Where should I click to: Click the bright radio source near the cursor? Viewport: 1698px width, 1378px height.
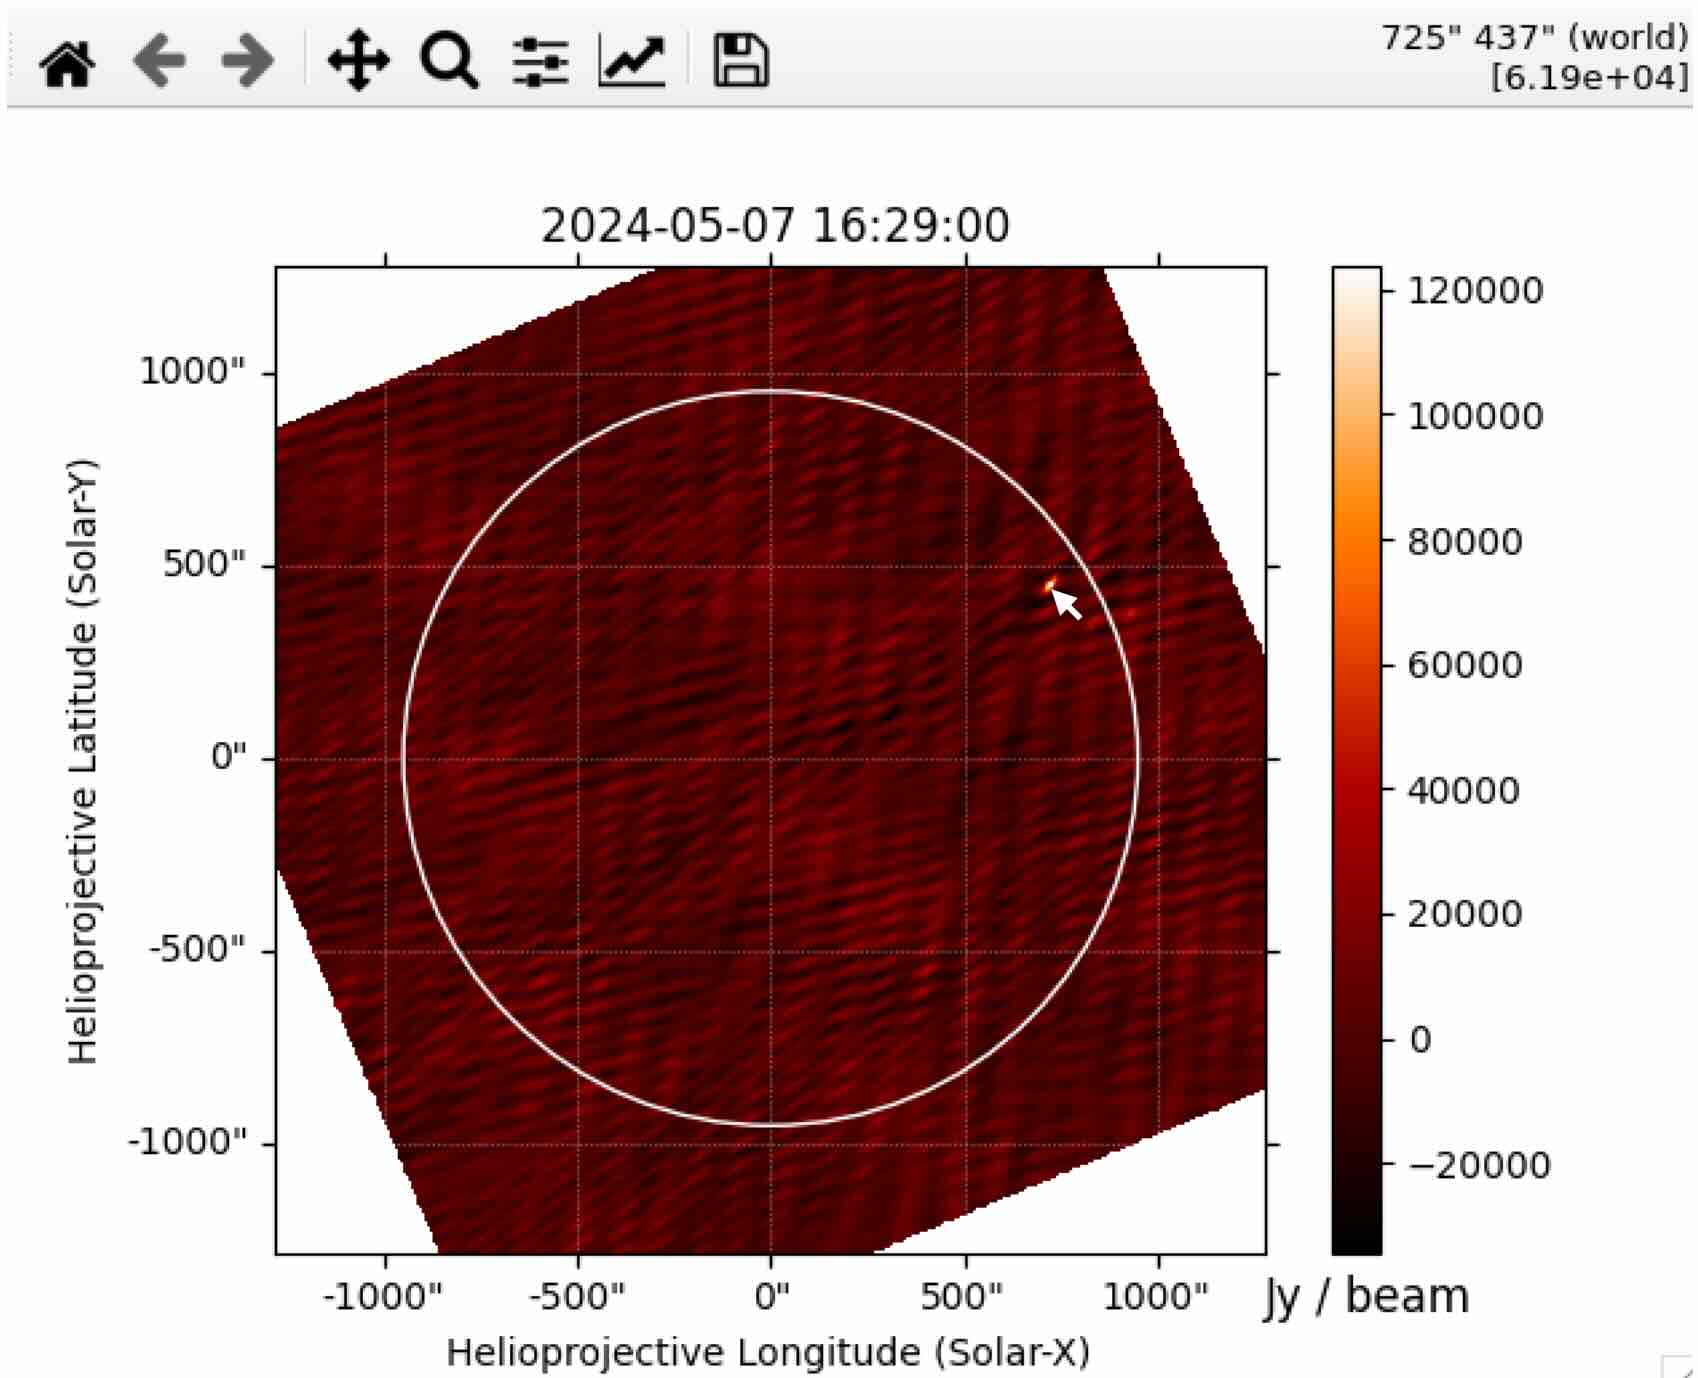coord(1049,586)
